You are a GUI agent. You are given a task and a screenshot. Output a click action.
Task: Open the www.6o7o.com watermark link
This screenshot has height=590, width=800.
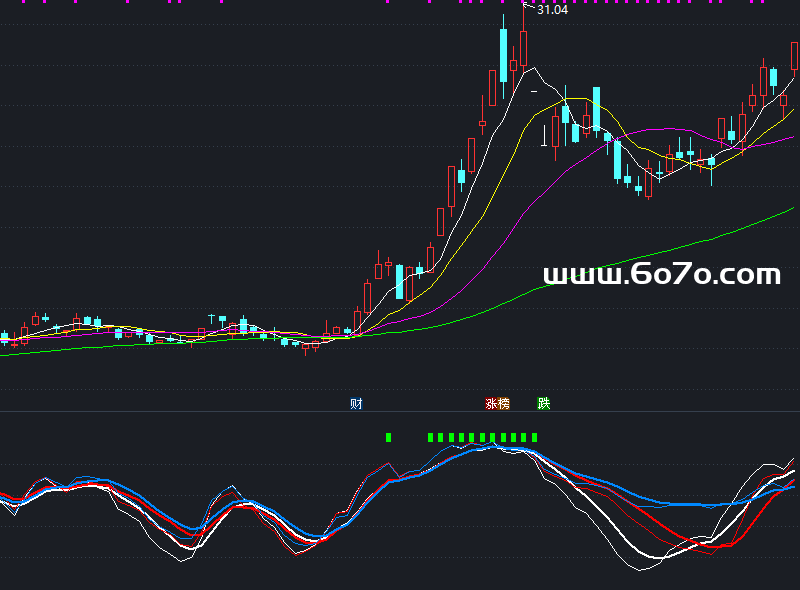[661, 274]
